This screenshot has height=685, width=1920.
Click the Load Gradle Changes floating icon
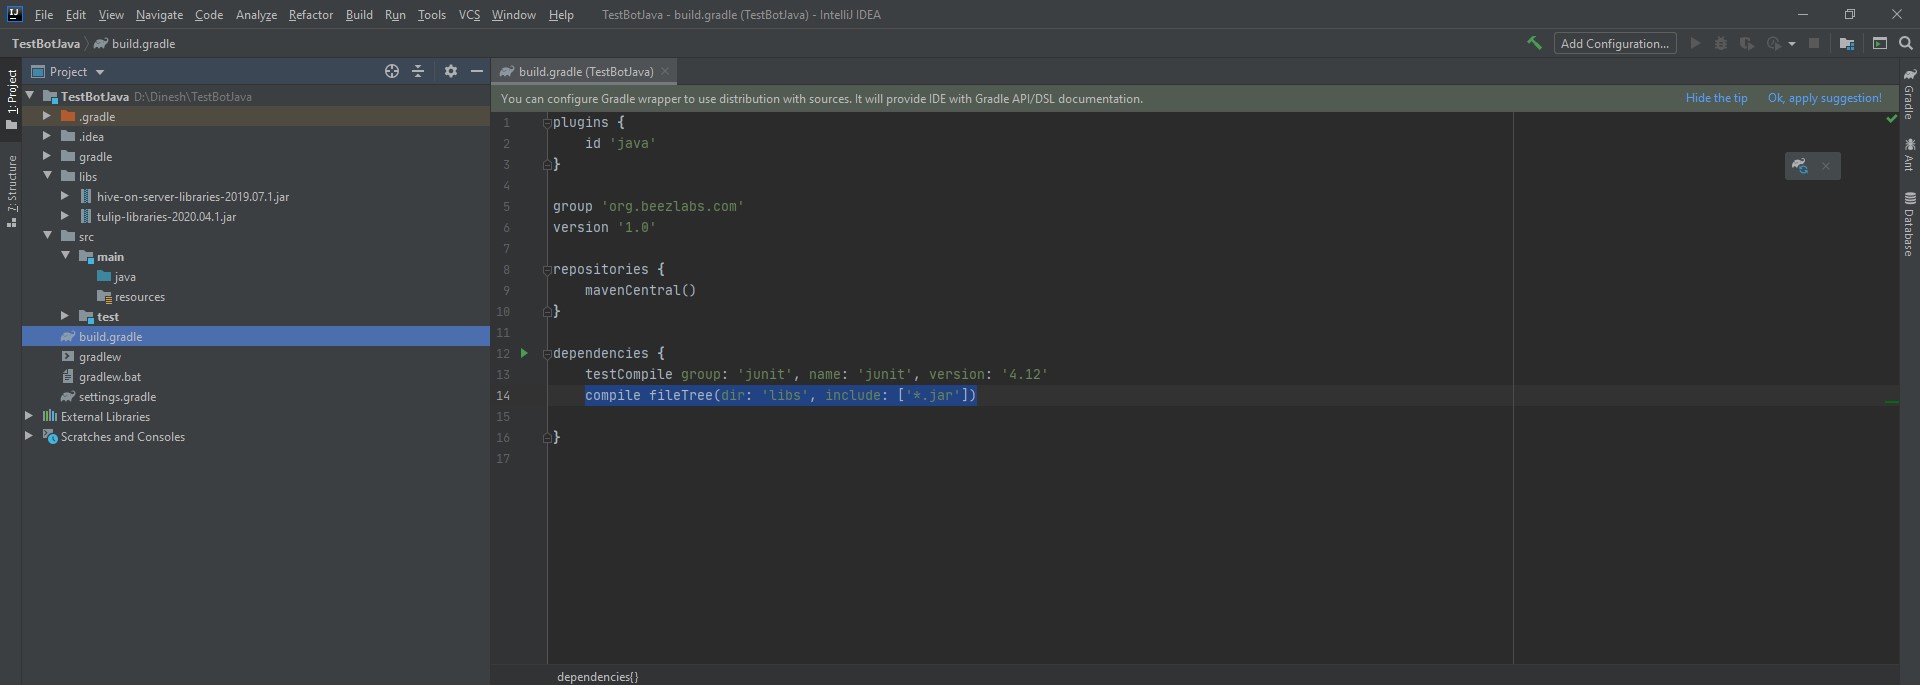[x=1800, y=166]
